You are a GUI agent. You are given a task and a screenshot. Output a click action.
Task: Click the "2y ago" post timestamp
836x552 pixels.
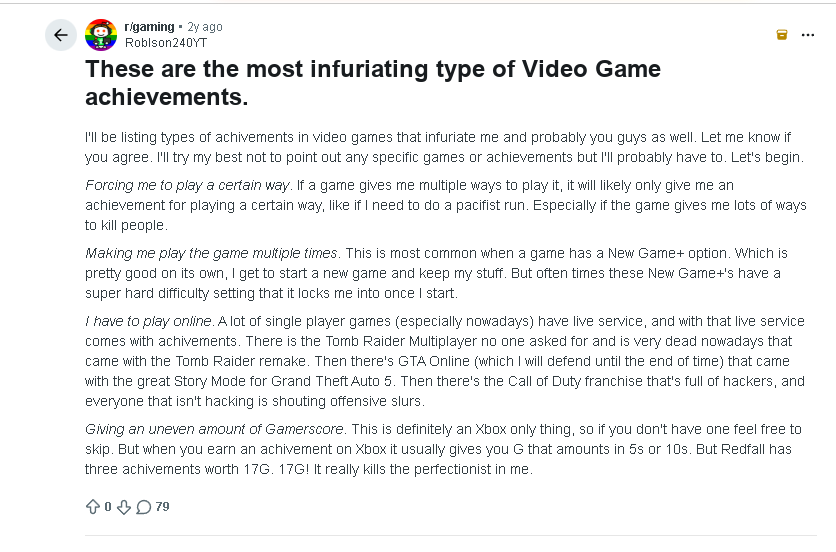(205, 27)
